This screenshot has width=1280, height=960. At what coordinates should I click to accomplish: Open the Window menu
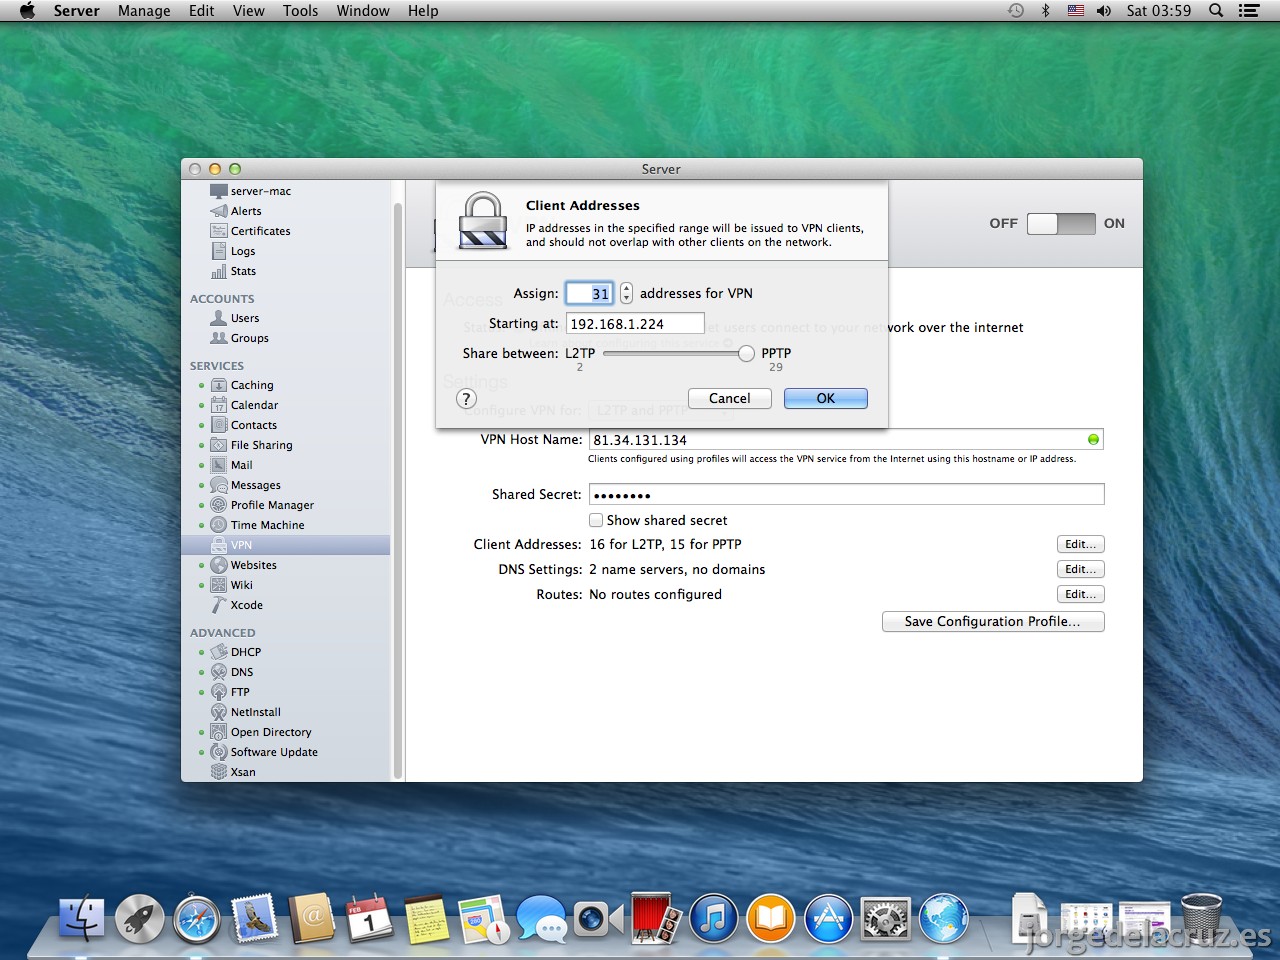[x=363, y=11]
